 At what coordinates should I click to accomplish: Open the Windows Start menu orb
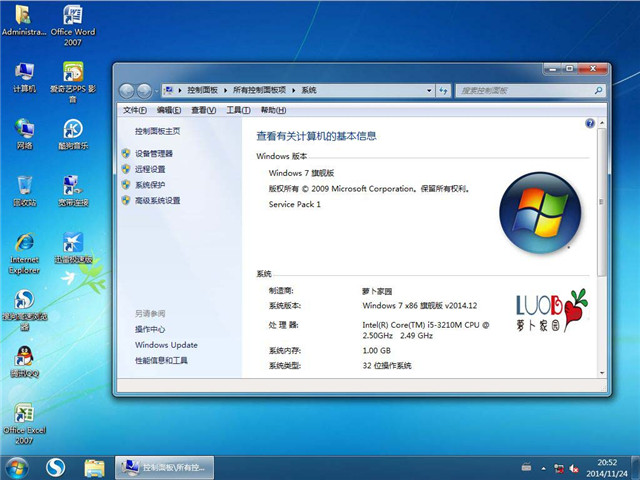(17, 468)
